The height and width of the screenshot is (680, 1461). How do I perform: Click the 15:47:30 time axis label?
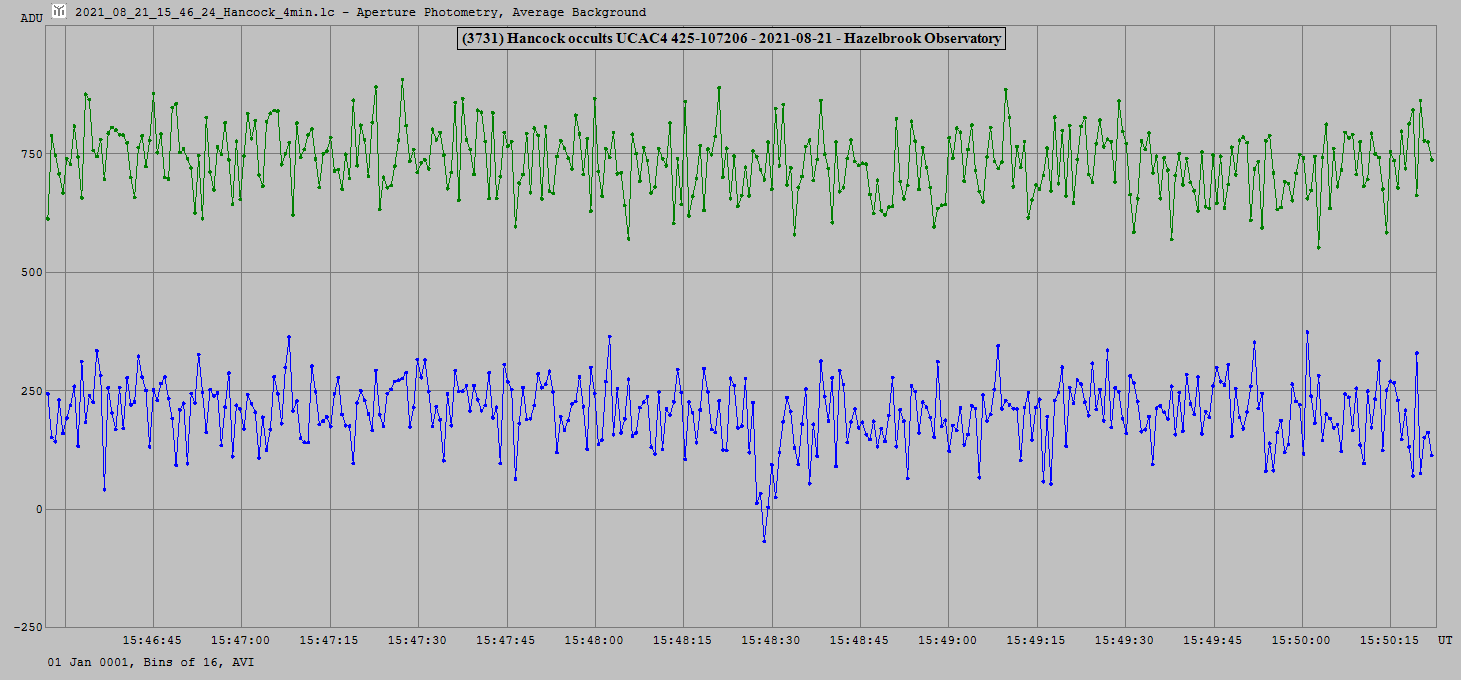(x=417, y=640)
